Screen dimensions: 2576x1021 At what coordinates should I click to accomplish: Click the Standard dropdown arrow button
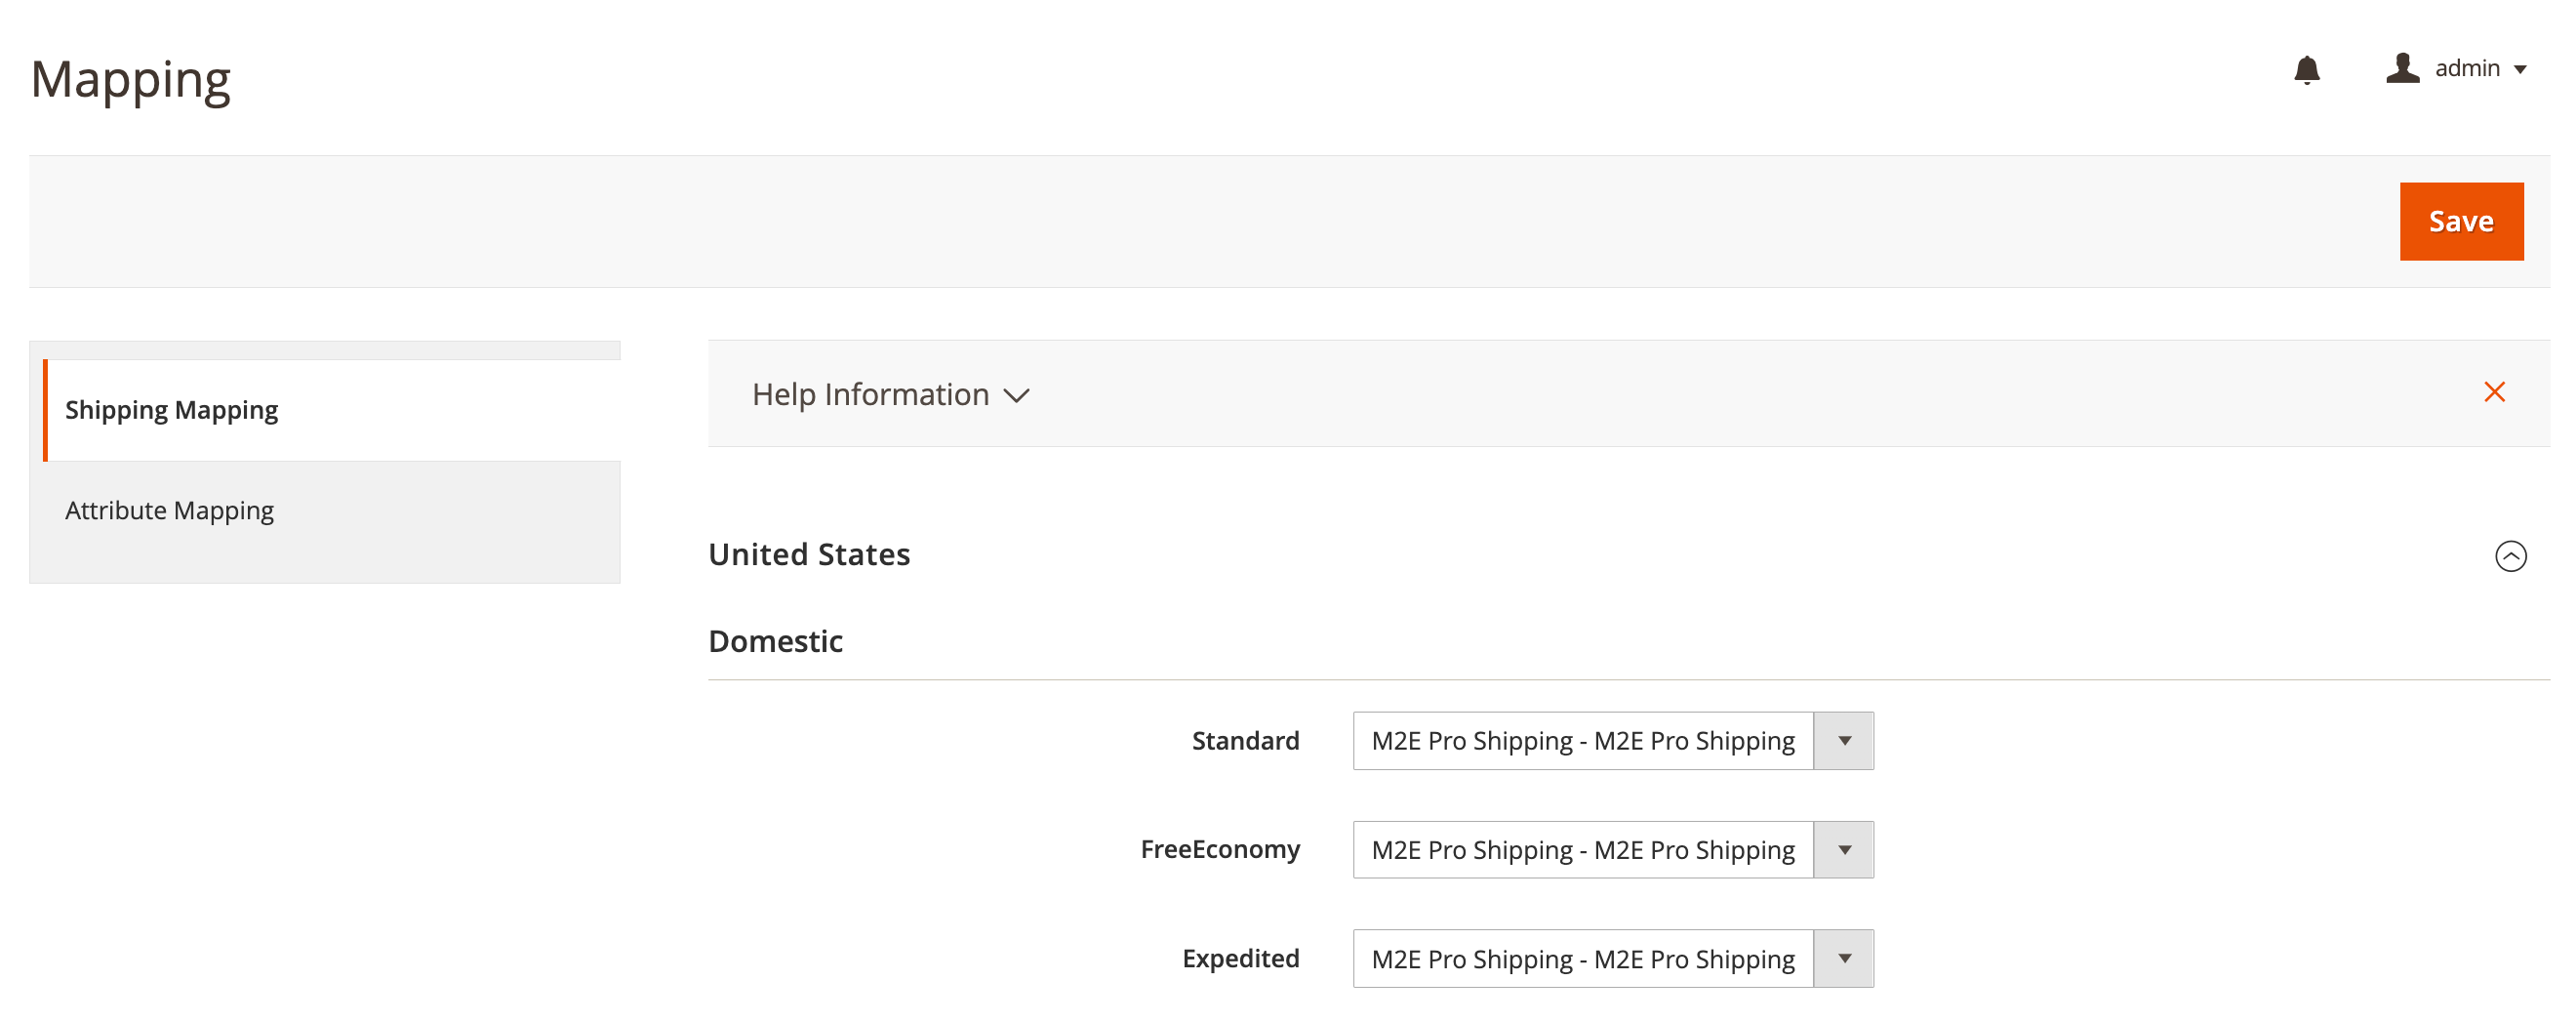(x=1844, y=741)
